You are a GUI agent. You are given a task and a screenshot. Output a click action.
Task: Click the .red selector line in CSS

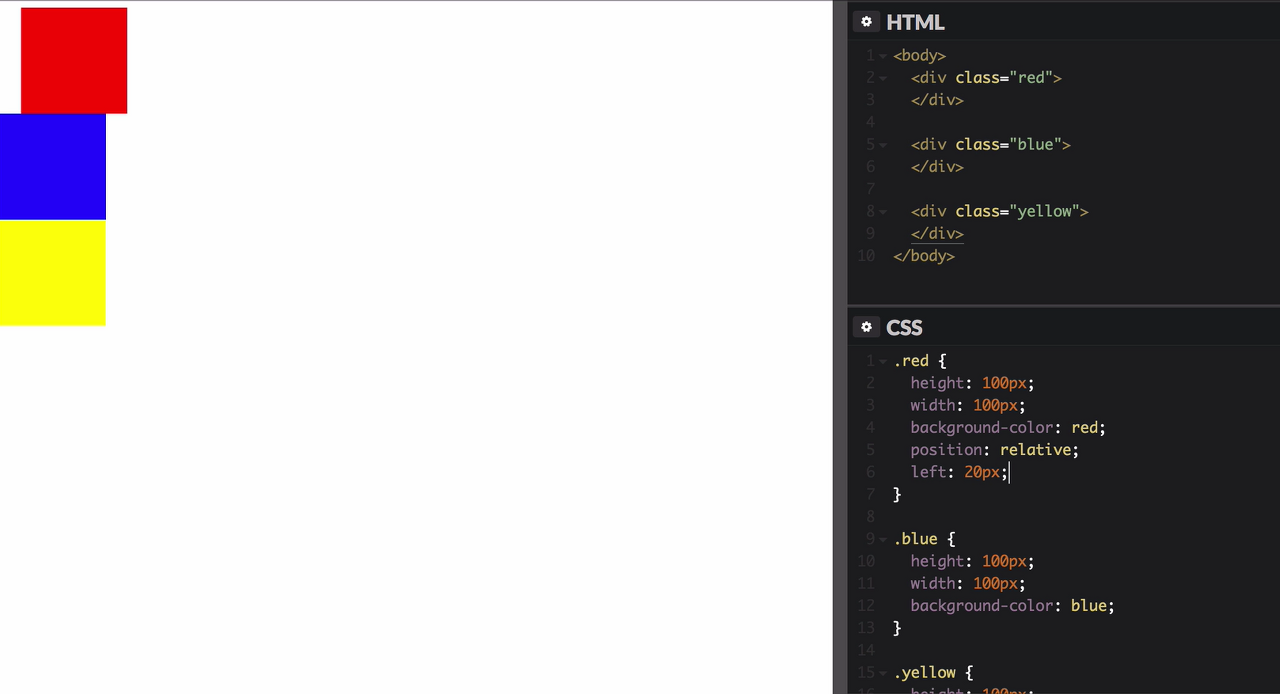pyautogui.click(x=920, y=361)
